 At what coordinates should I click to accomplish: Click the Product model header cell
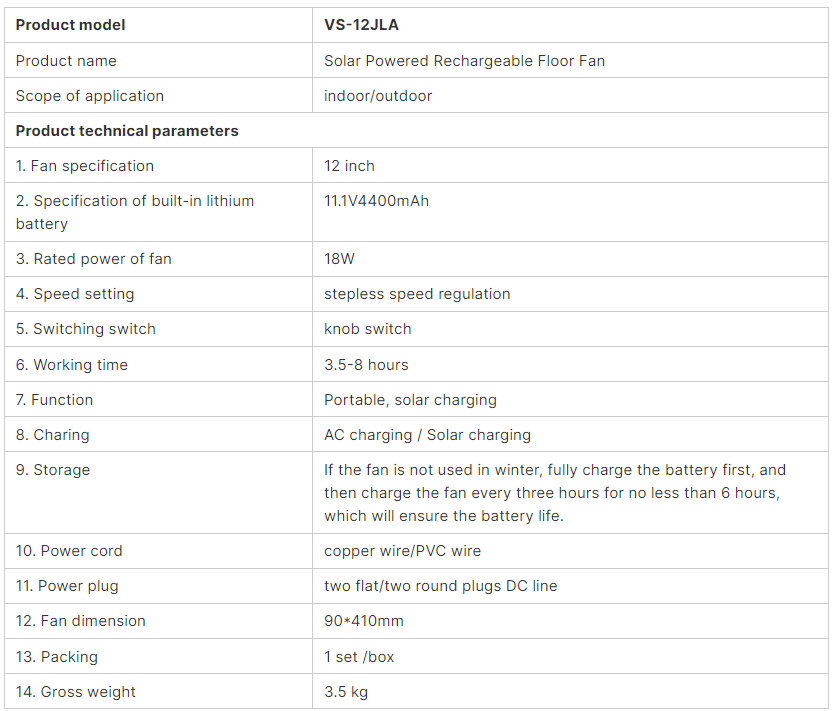pyautogui.click(x=159, y=25)
